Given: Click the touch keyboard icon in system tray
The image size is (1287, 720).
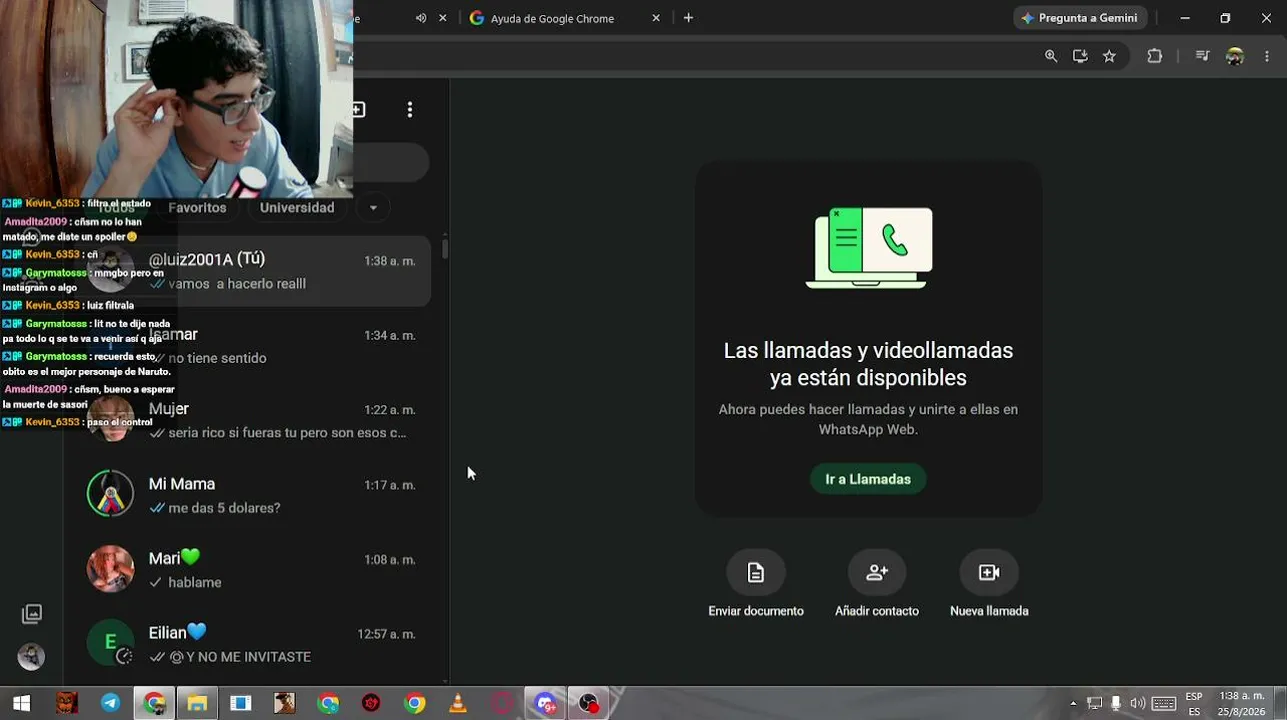Looking at the screenshot, I should [x=1163, y=703].
